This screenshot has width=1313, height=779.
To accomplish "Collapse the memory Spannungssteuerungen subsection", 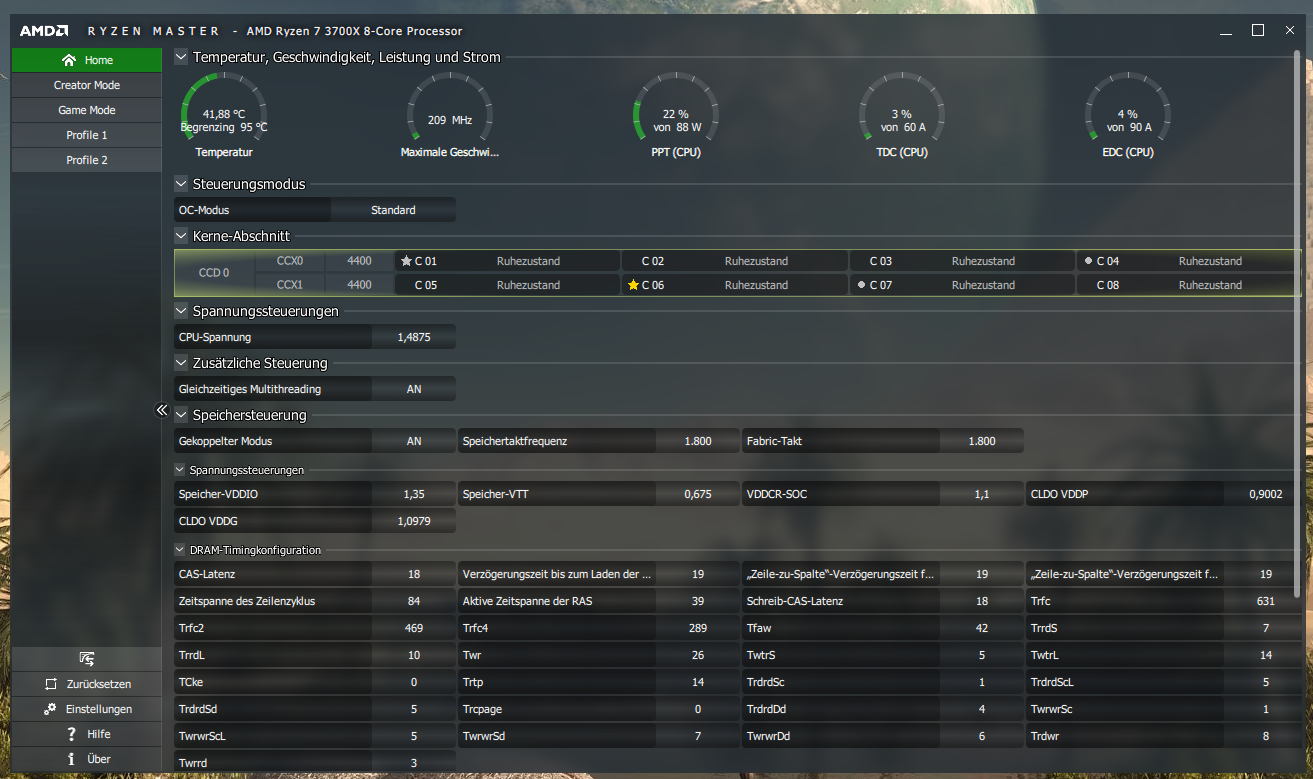I will click(x=180, y=470).
